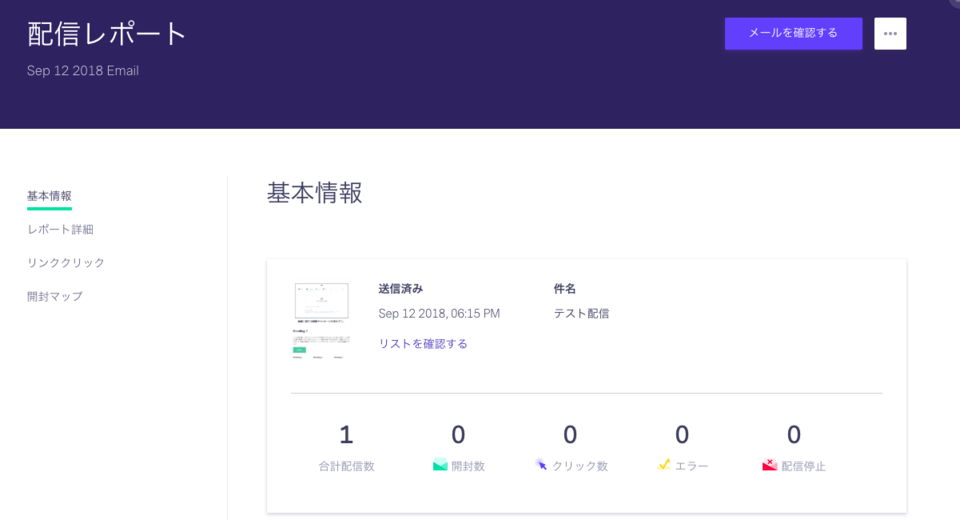The width and height of the screenshot is (960, 520).
Task: Click the yellow checkmark エラー icon
Action: pyautogui.click(x=664, y=465)
